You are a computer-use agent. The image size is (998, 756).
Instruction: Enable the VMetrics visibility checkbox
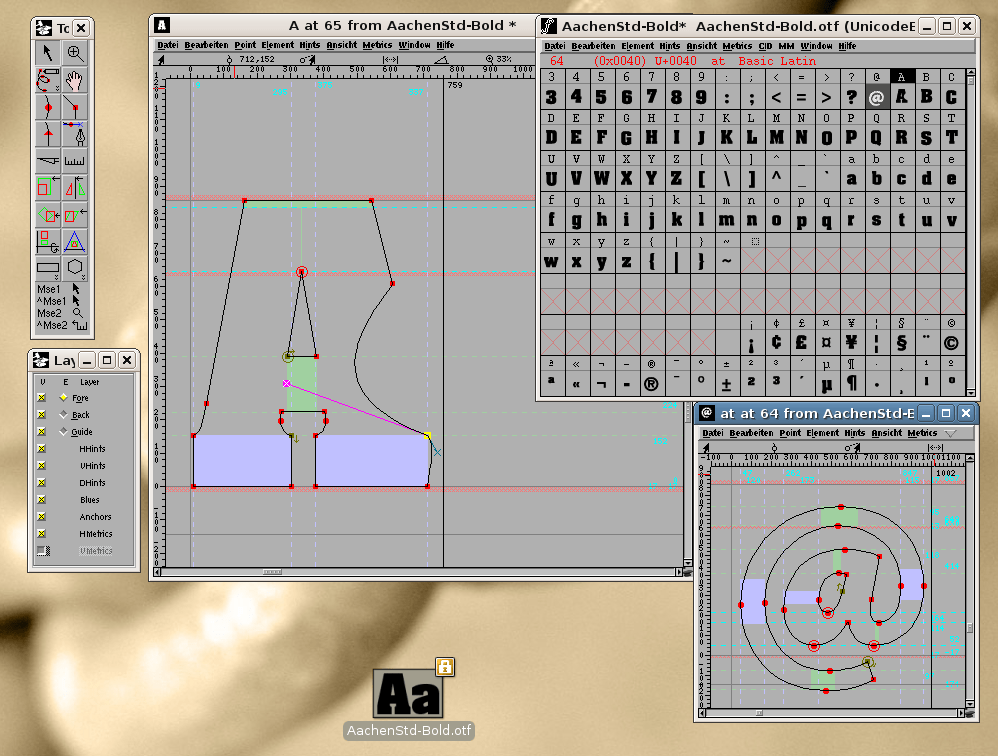[43, 551]
